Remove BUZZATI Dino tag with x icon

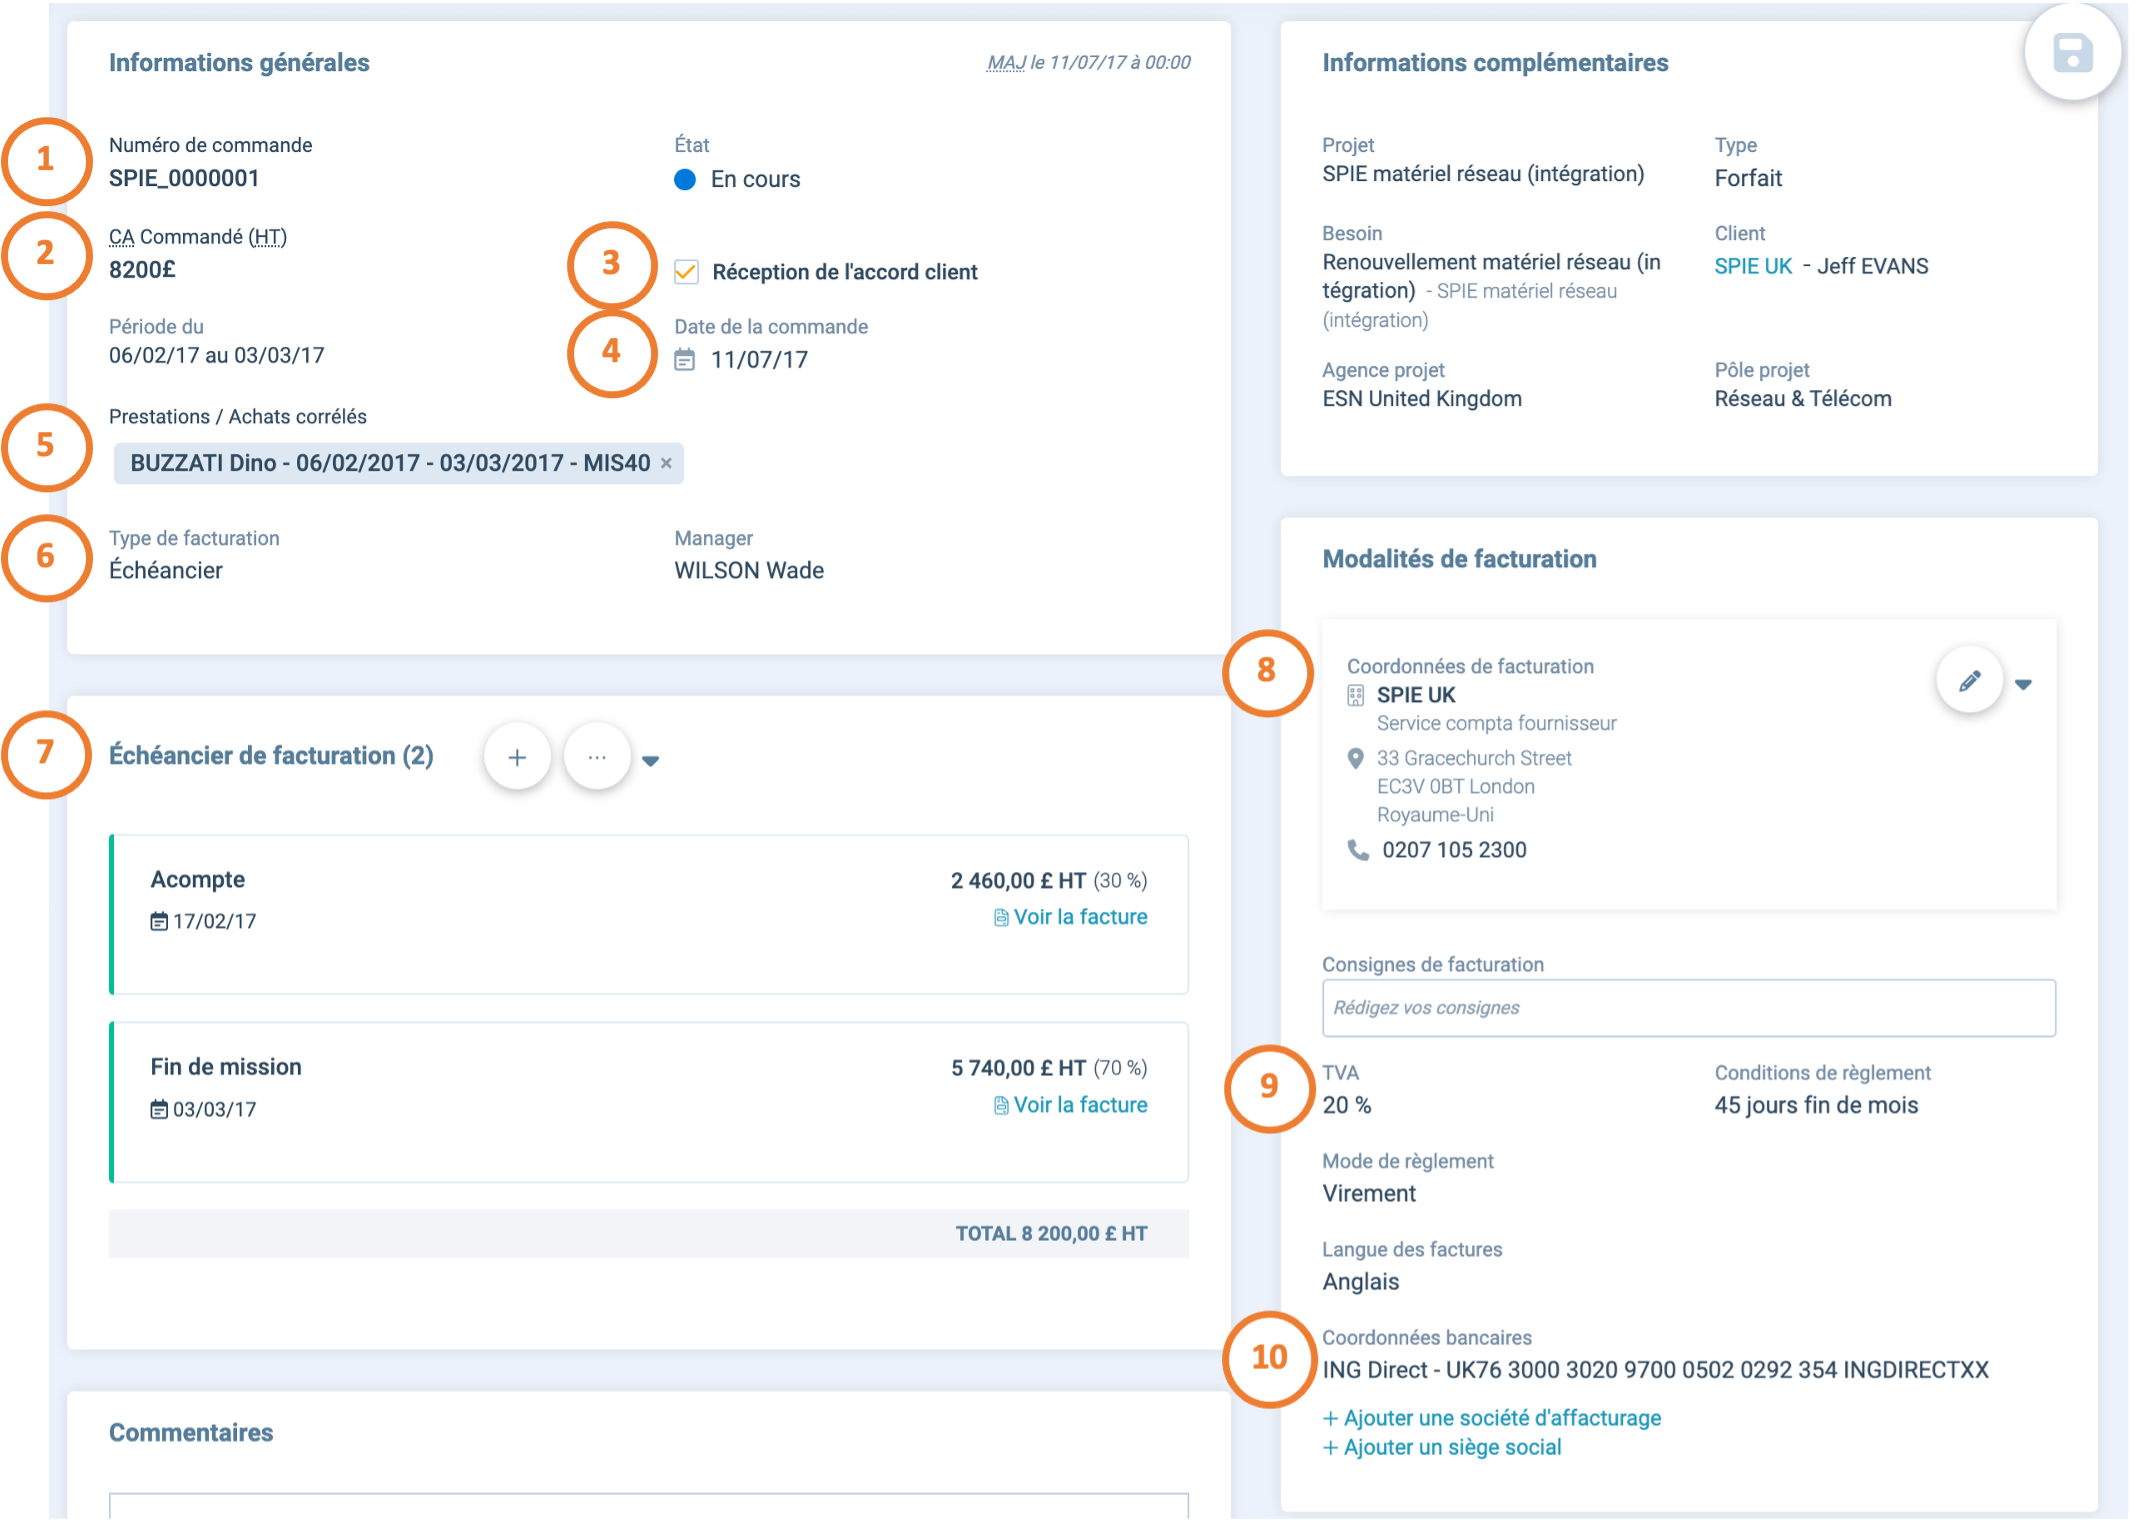[666, 463]
